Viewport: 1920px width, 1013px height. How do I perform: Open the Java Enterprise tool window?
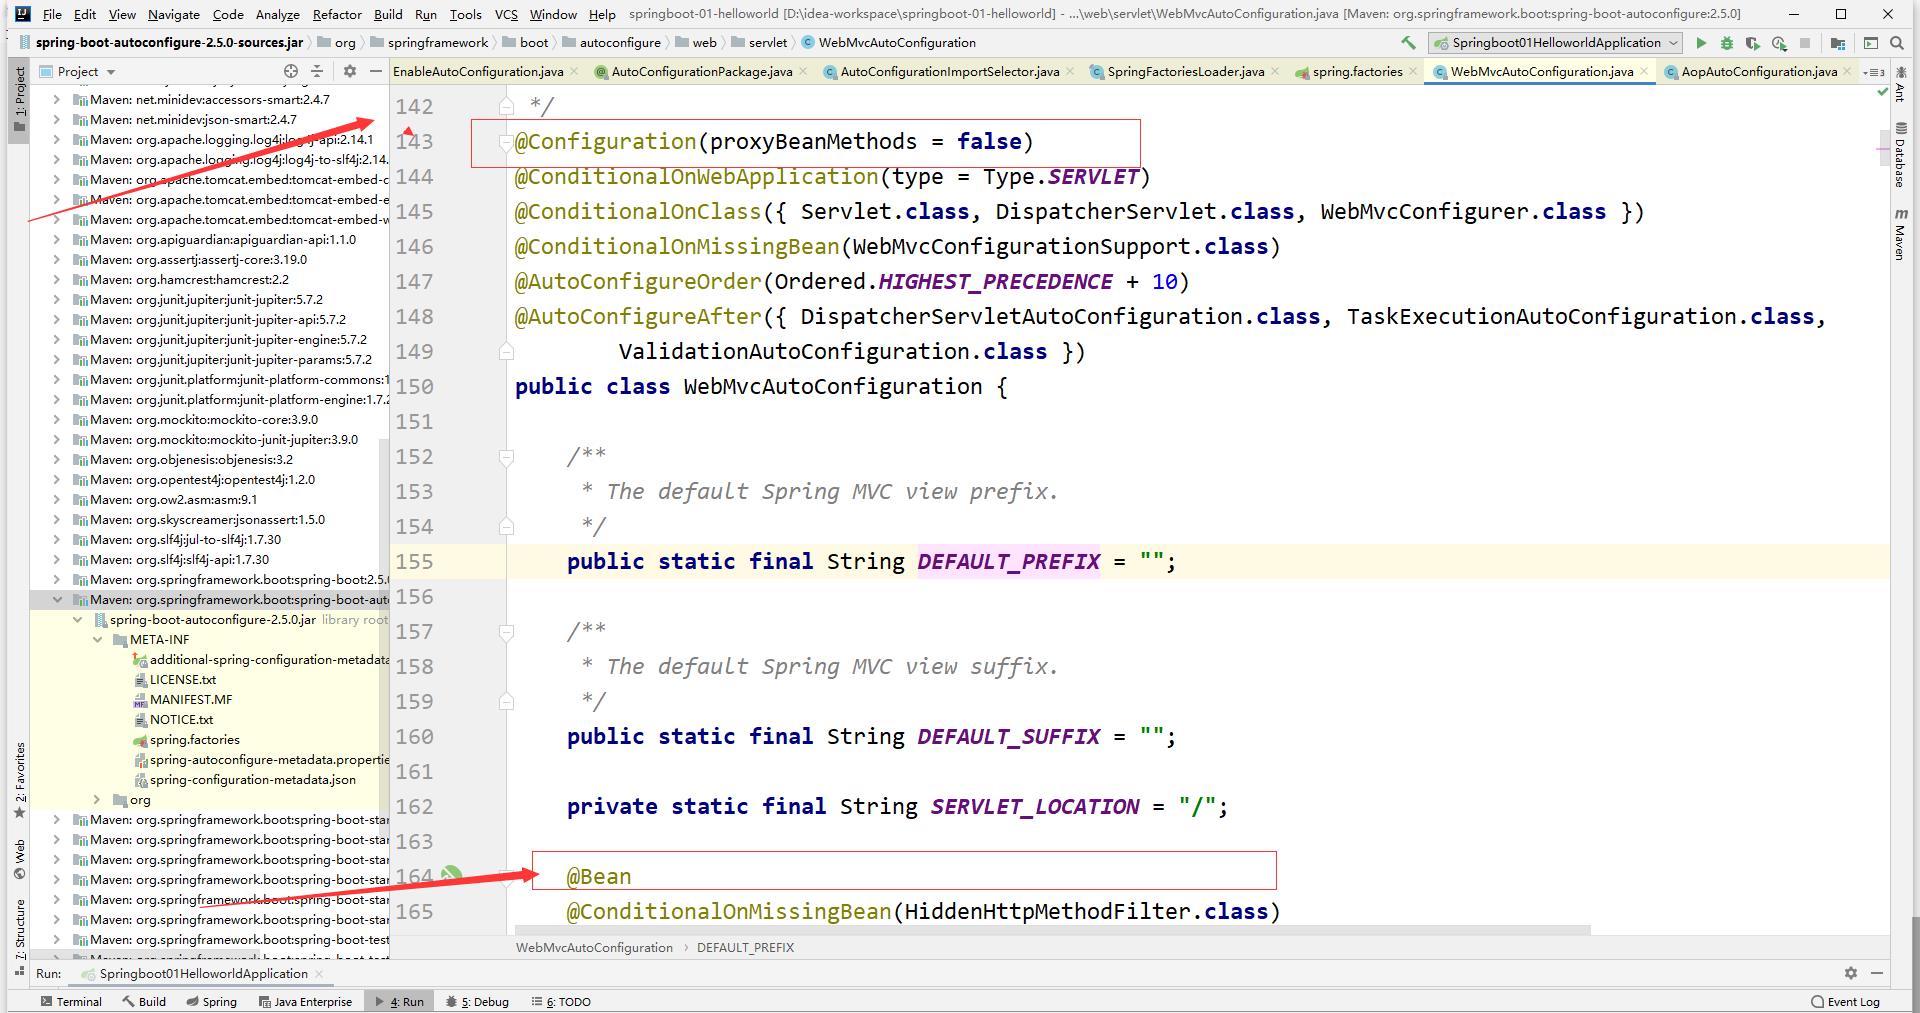click(305, 1001)
